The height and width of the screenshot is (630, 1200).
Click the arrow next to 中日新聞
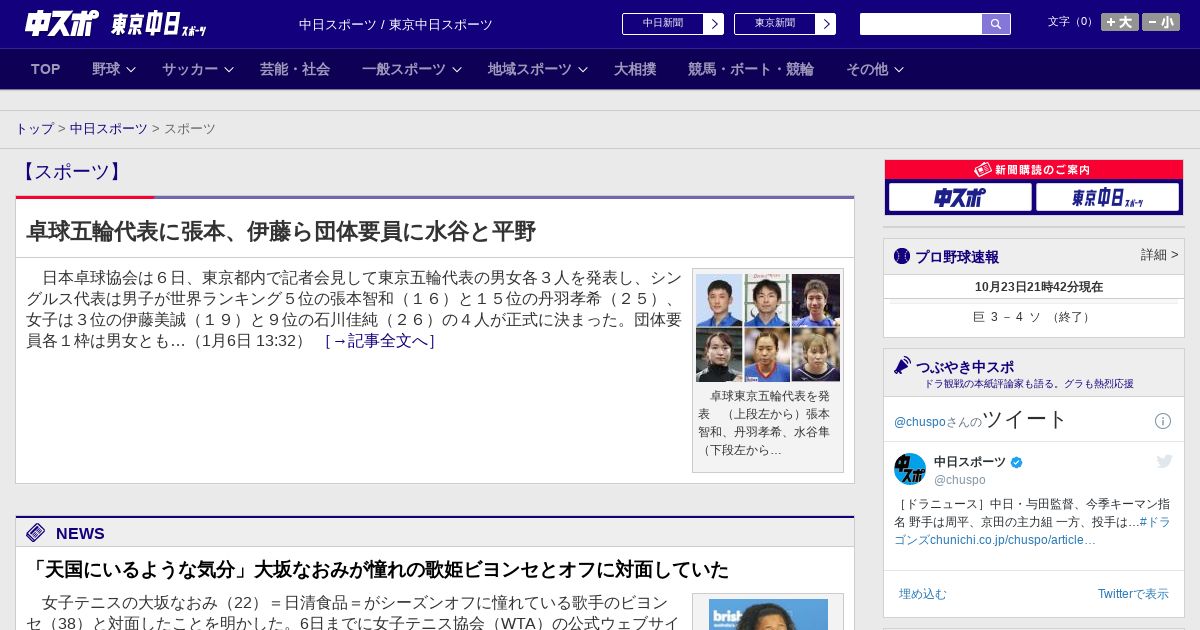point(714,24)
